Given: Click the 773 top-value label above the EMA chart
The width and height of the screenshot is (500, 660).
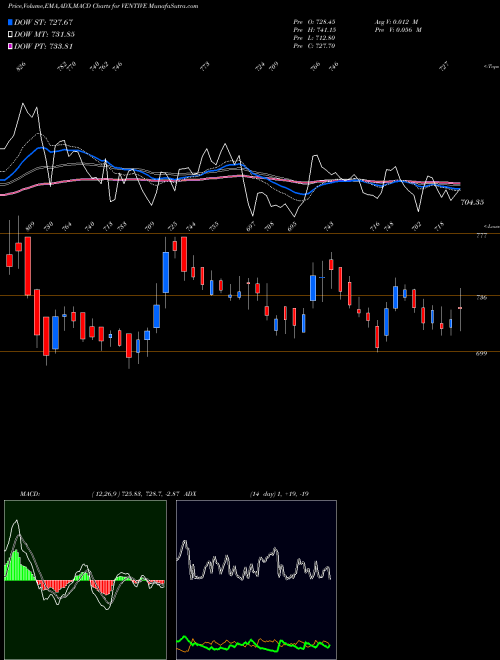Looking at the screenshot, I should [205, 67].
